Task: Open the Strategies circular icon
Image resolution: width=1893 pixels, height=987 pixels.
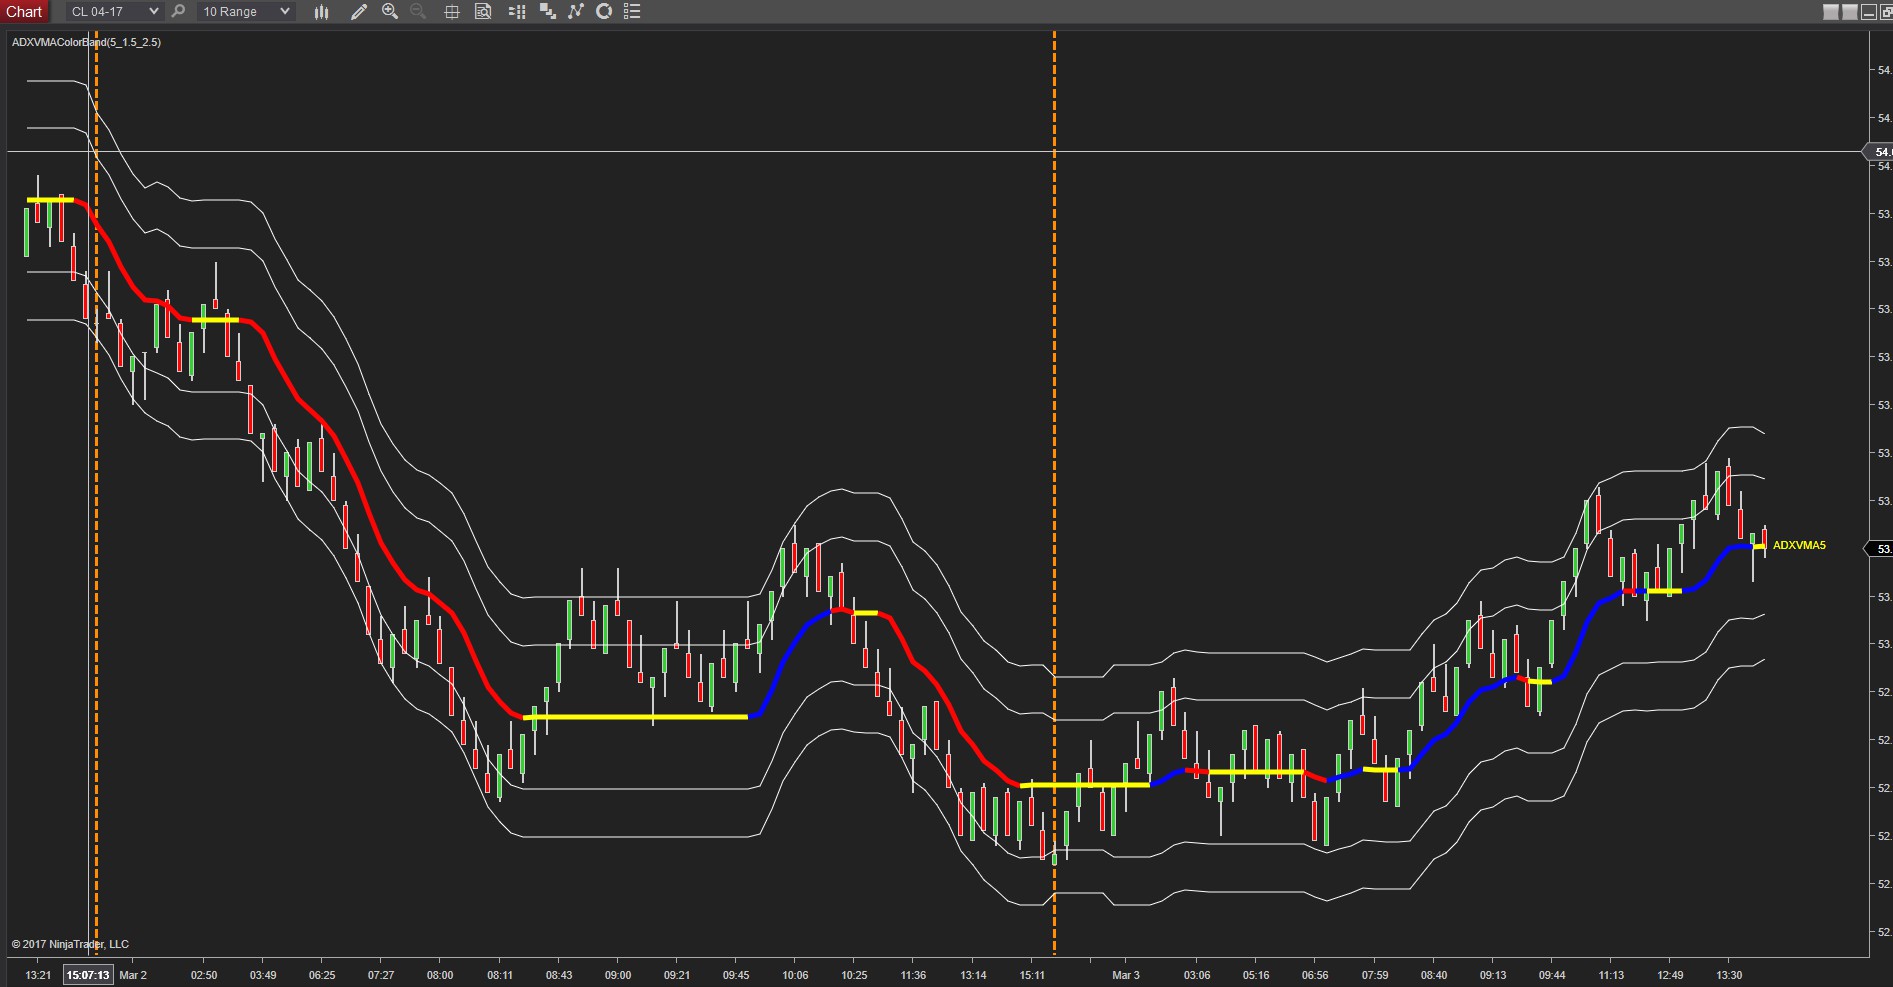Action: click(604, 12)
